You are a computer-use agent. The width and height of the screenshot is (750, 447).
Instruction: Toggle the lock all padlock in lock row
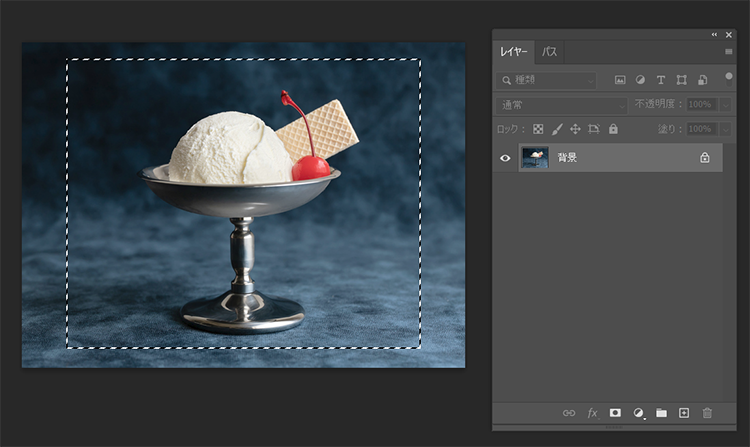click(x=613, y=129)
